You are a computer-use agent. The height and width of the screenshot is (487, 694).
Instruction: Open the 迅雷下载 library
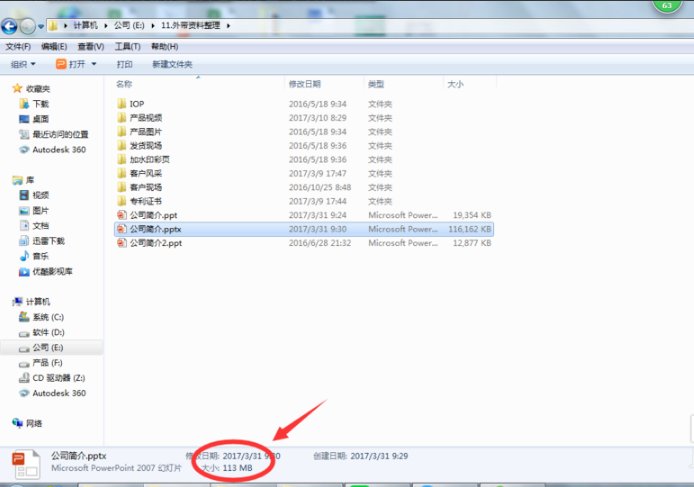[x=48, y=241]
